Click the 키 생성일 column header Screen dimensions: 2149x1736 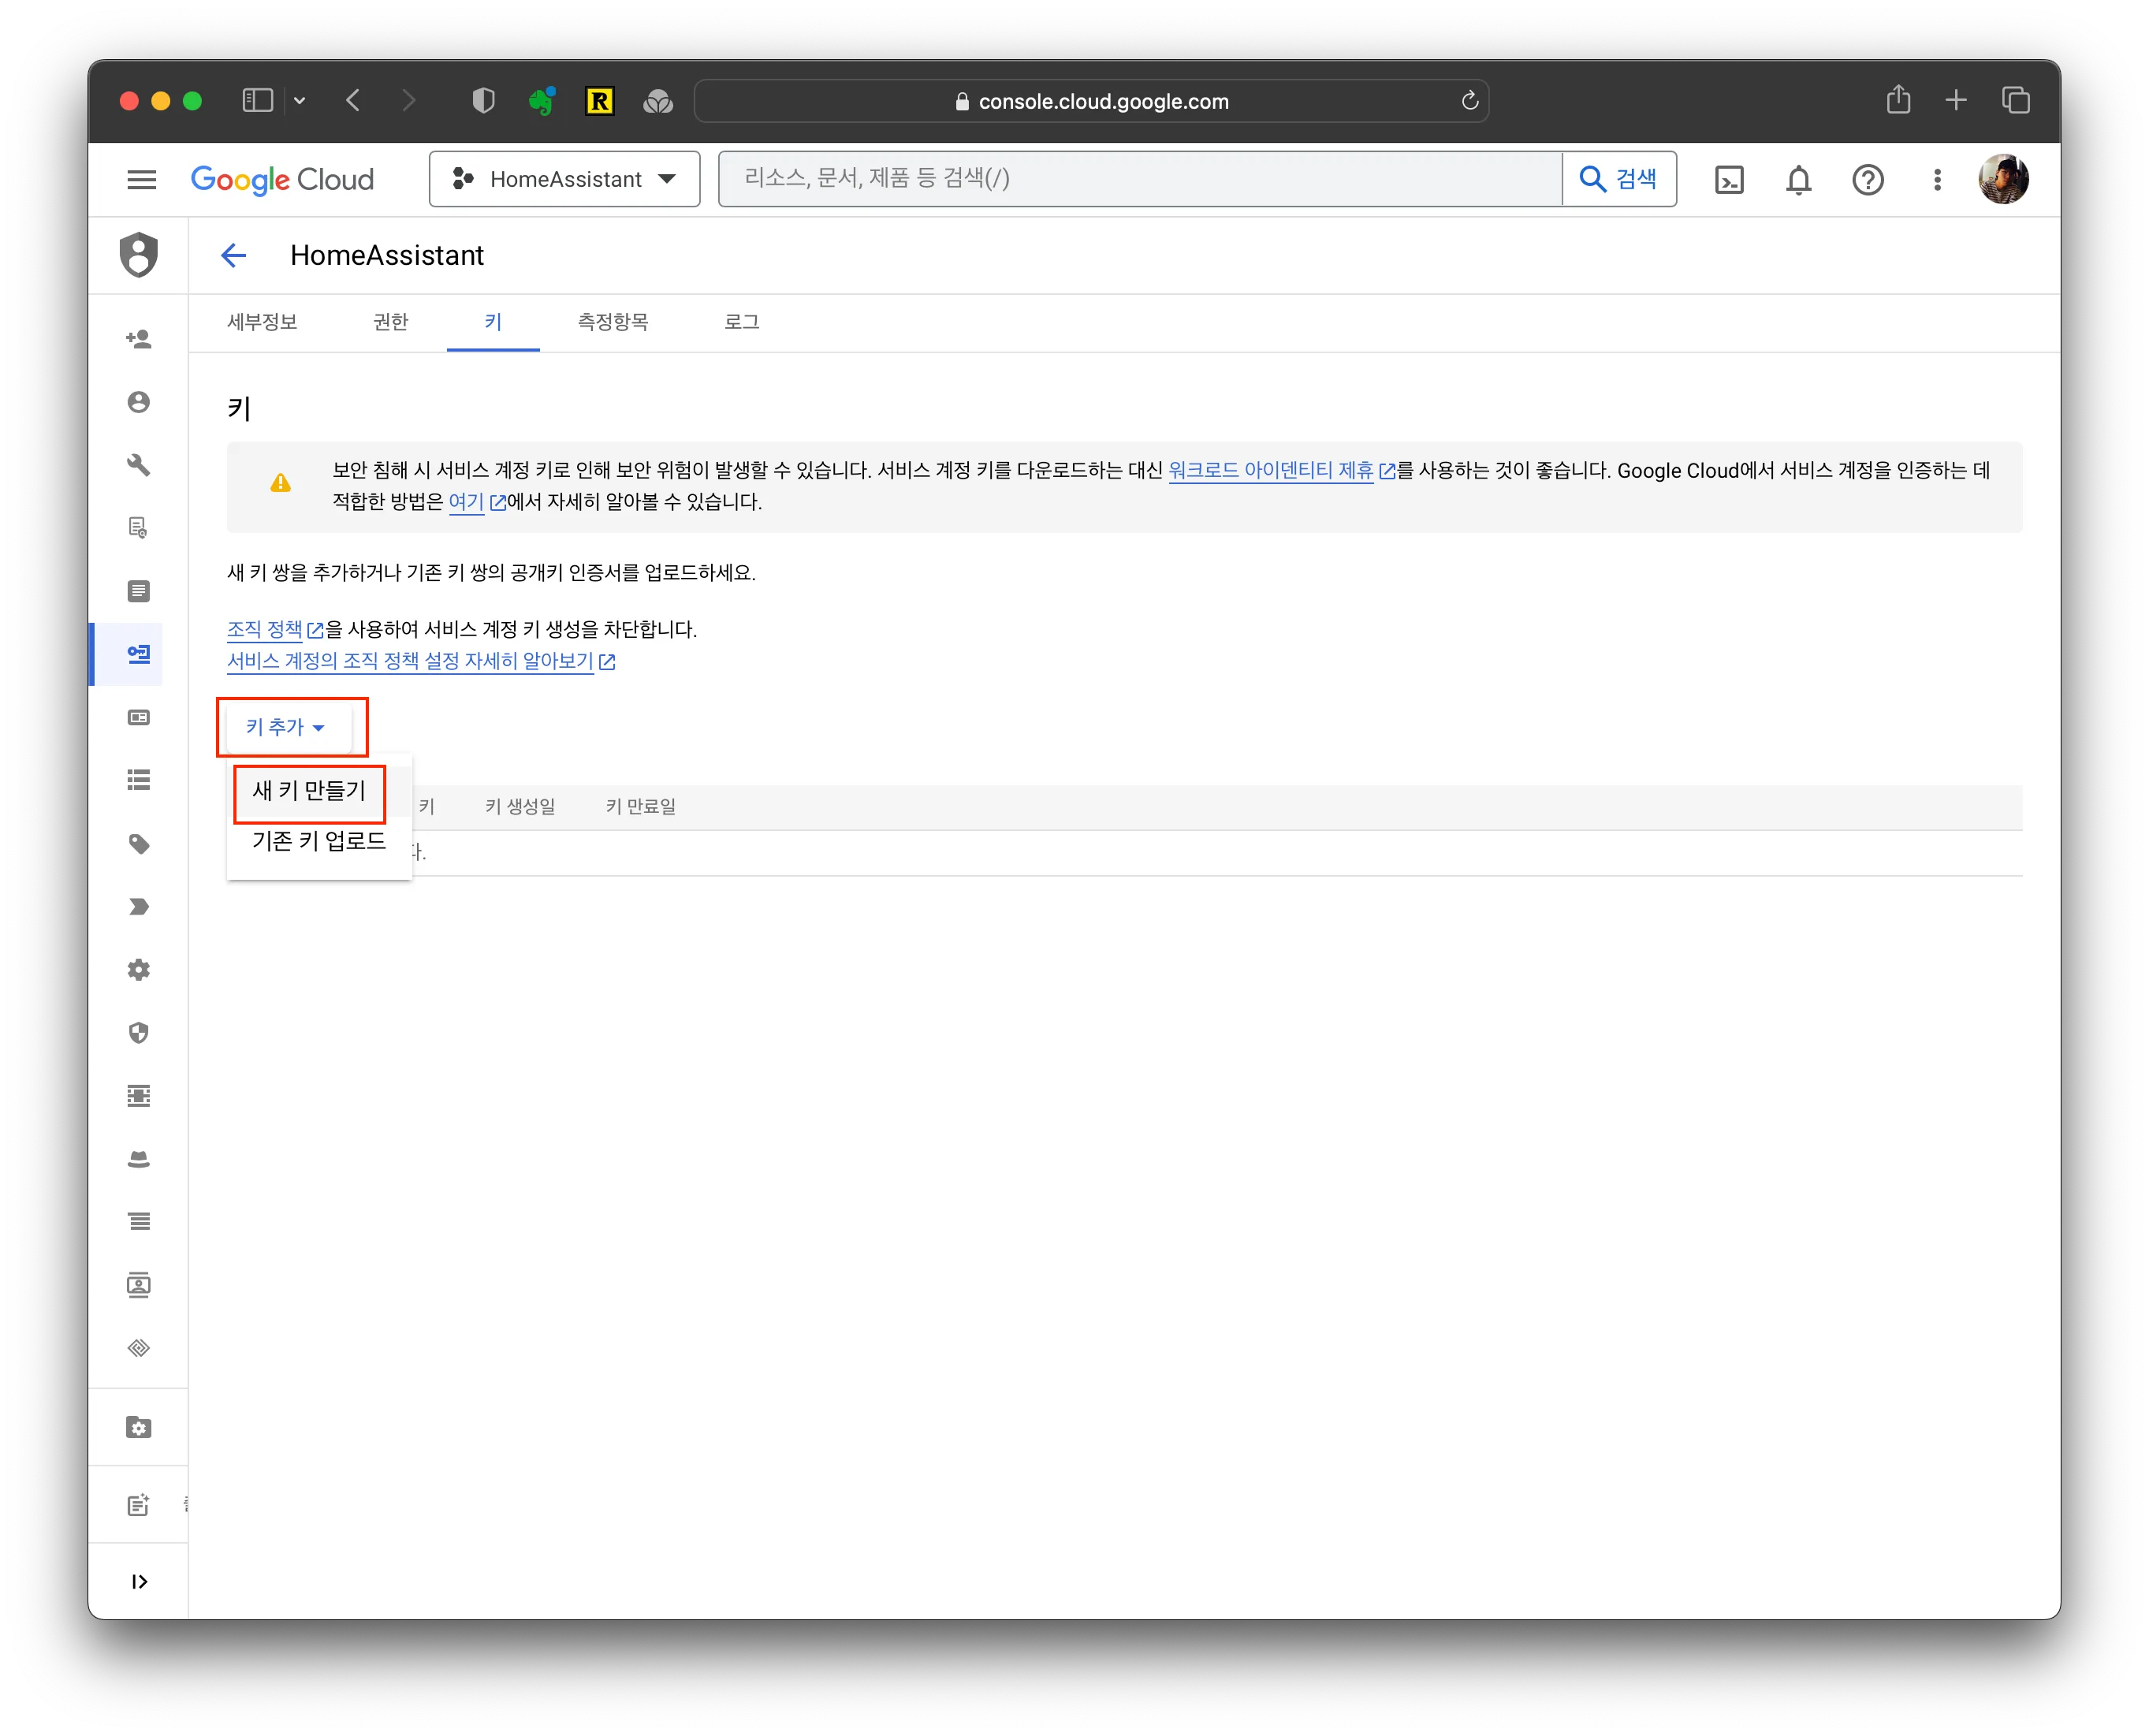[x=520, y=806]
